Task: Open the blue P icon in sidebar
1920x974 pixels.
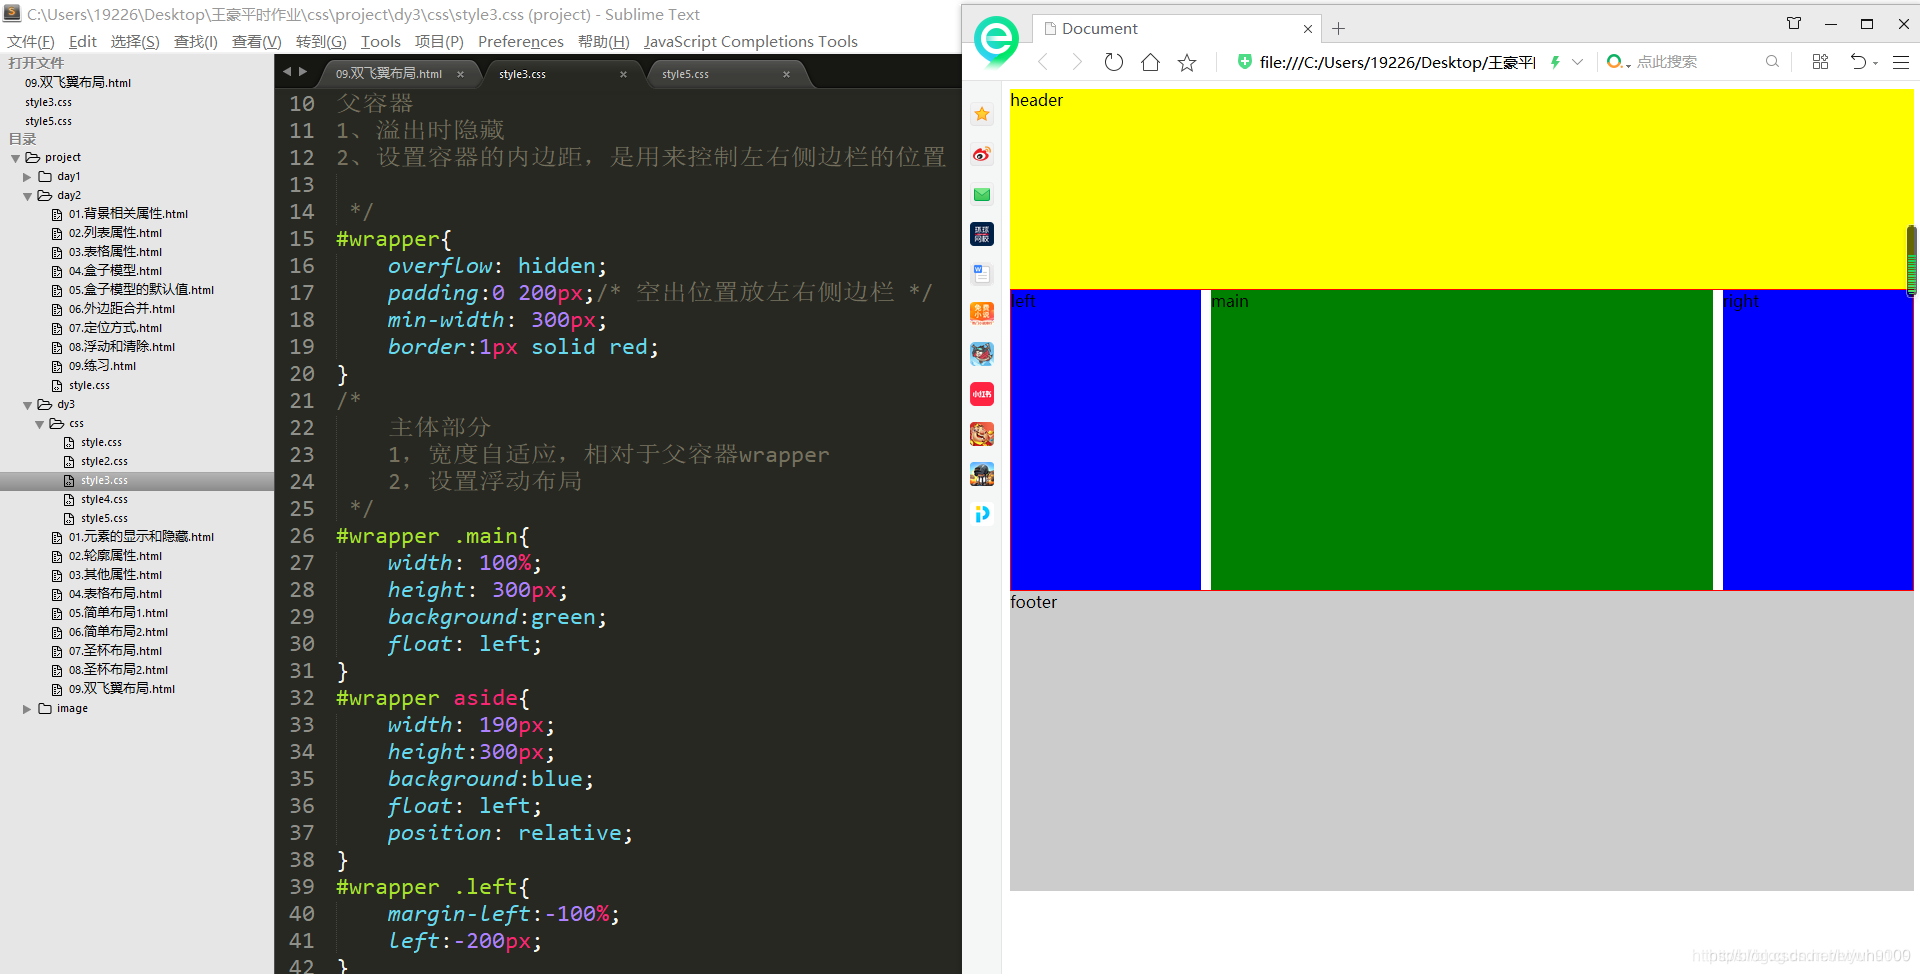Action: [982, 514]
